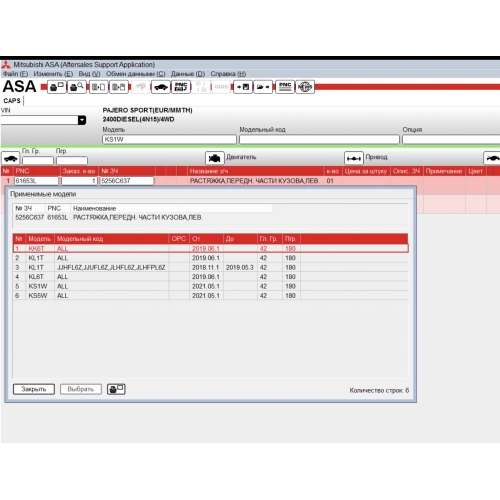Click the Модельный код input field
Image resolution: width=500 pixels, height=500 pixels.
pos(319,139)
